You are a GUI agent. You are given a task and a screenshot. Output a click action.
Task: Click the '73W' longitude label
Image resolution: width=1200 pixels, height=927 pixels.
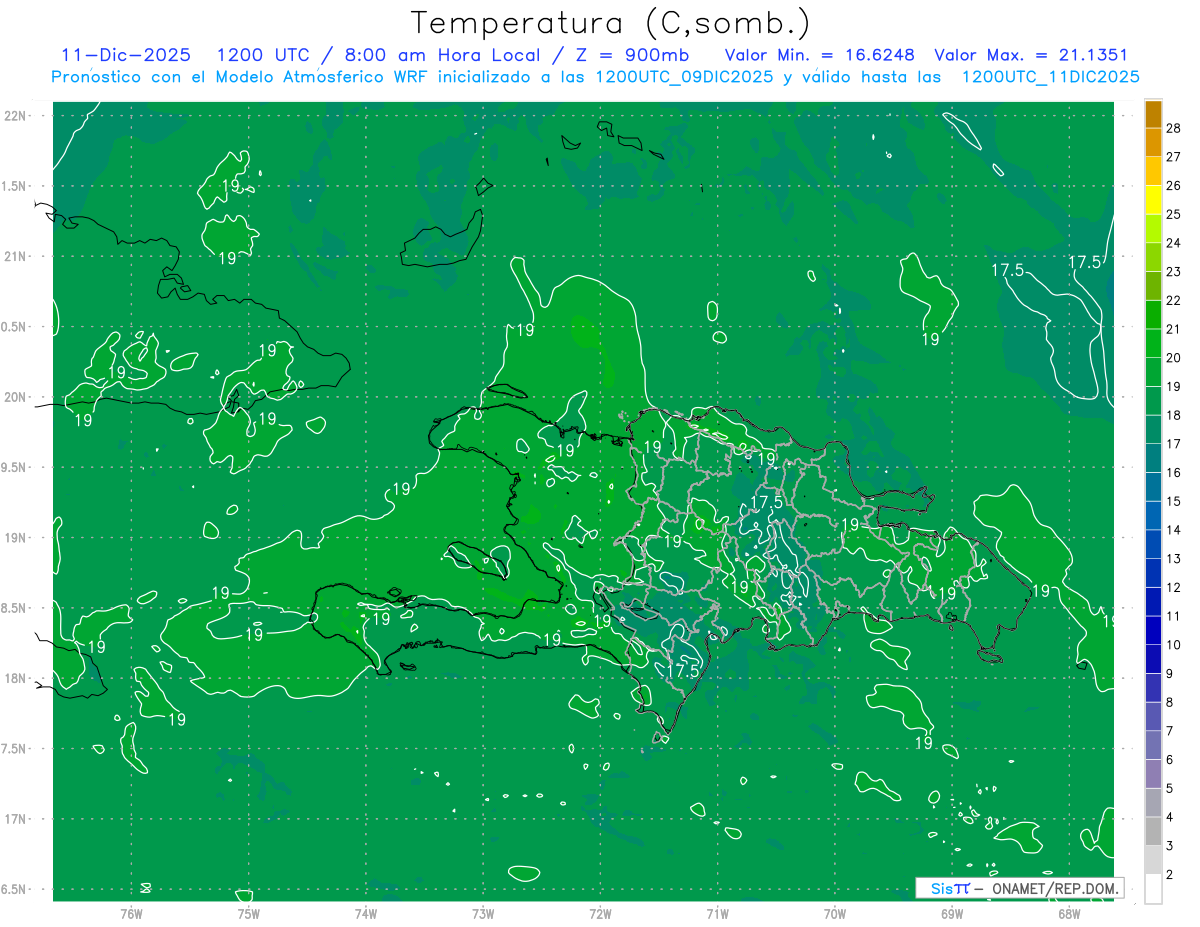tap(483, 913)
